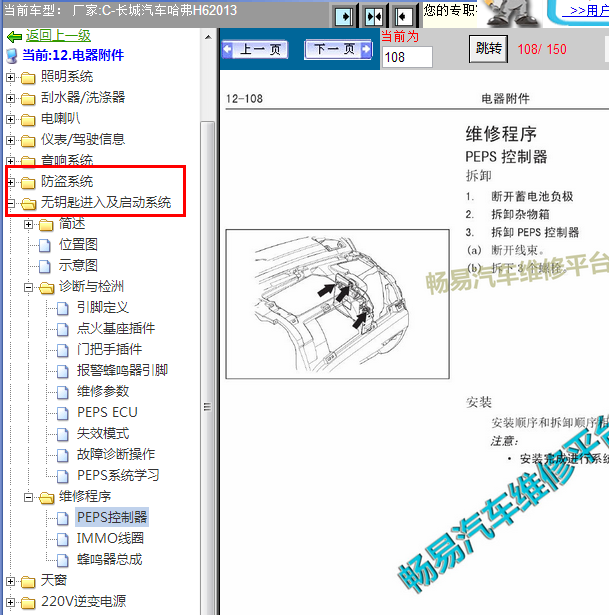
Task: Click the 音响系统 tree item
Action: pos(67,160)
